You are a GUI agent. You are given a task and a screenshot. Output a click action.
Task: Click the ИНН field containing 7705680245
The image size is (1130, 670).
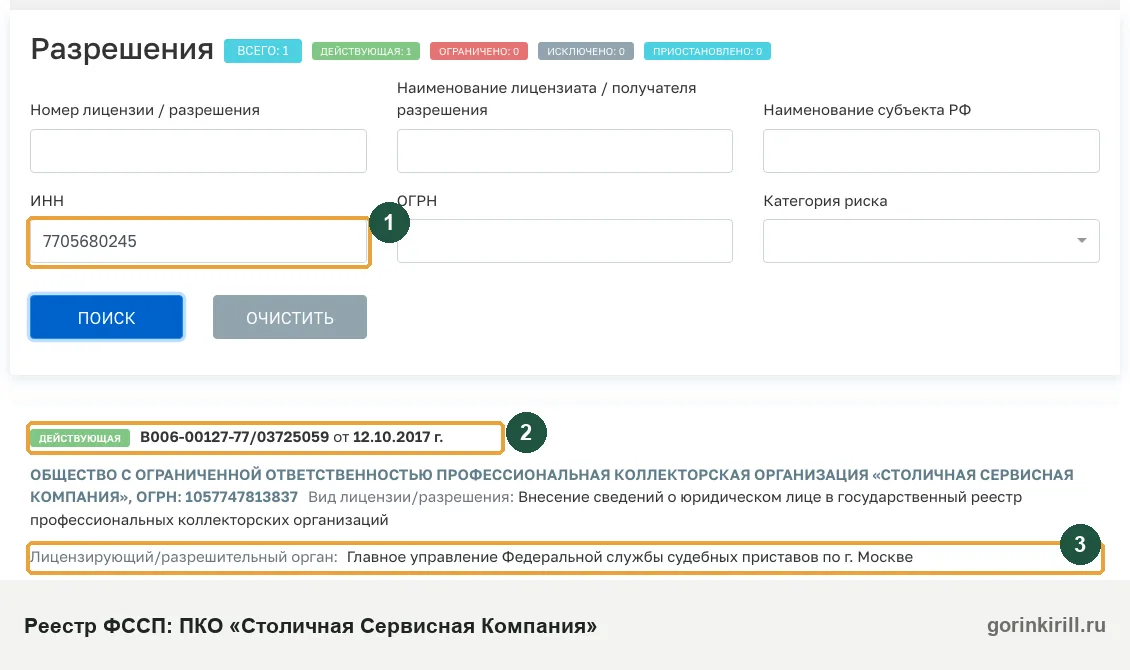[198, 241]
